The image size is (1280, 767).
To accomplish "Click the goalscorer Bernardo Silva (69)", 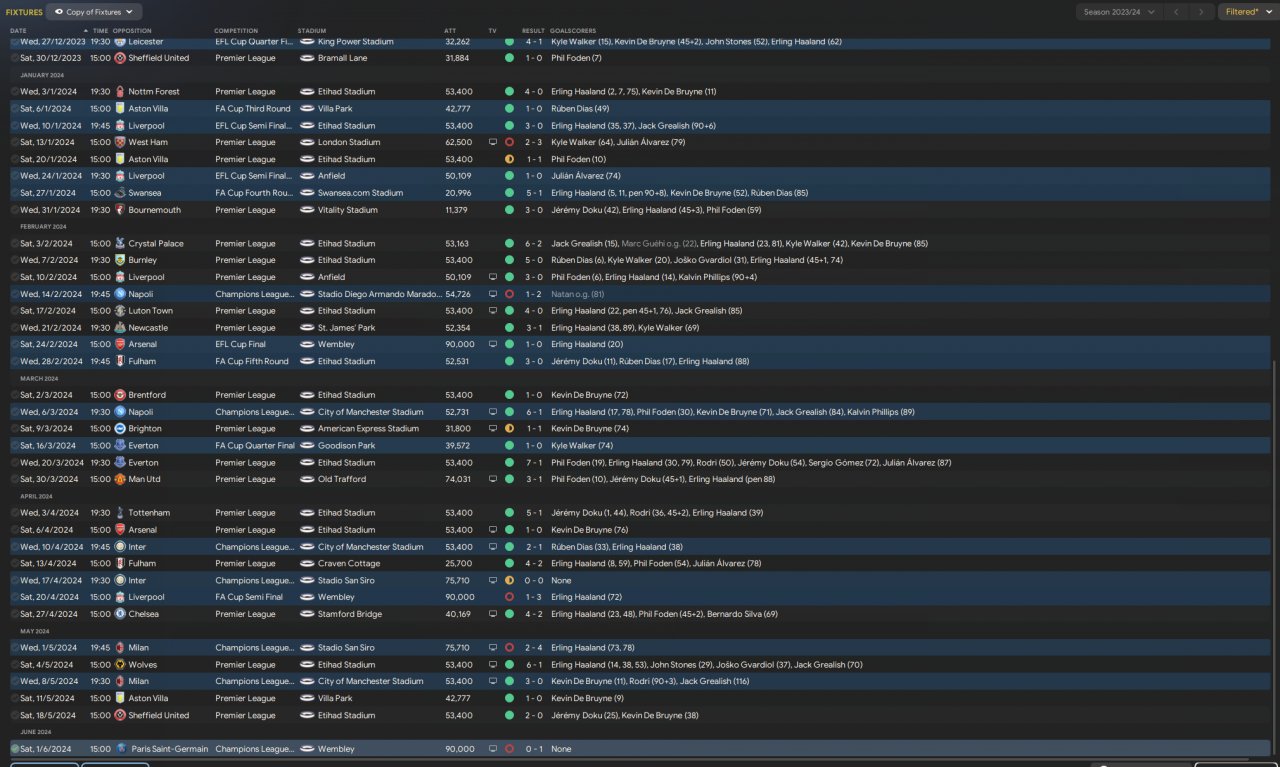I will [x=743, y=614].
